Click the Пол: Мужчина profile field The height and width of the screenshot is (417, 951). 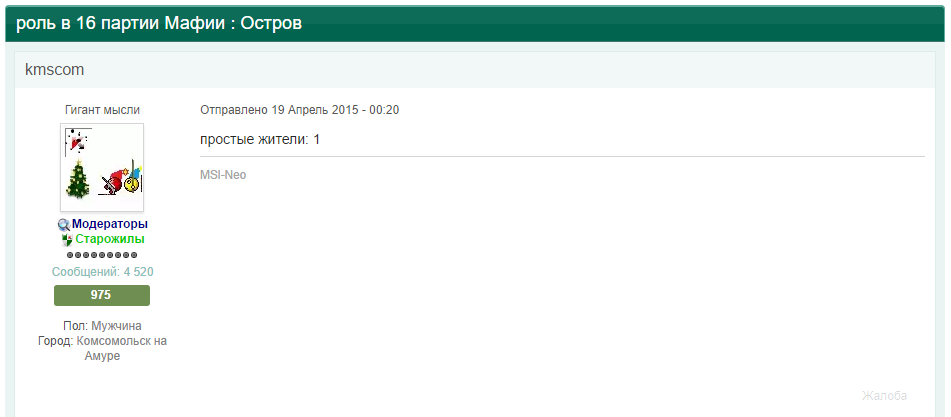pos(102,326)
